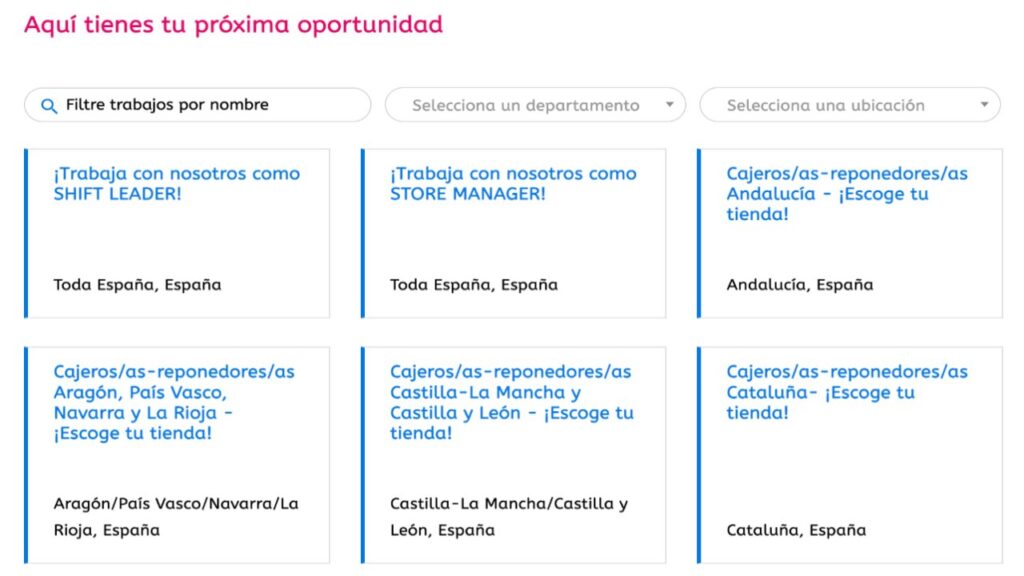Image resolution: width=1024 pixels, height=576 pixels.
Task: Select the Cajeros/as-reponedores/as Andalucía listing
Action: coord(846,193)
